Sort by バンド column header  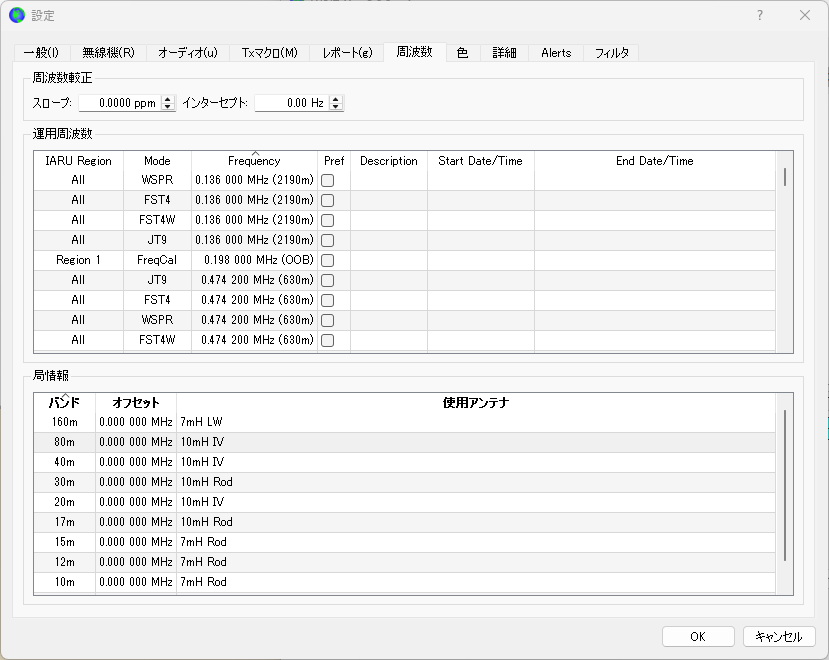[x=65, y=403]
